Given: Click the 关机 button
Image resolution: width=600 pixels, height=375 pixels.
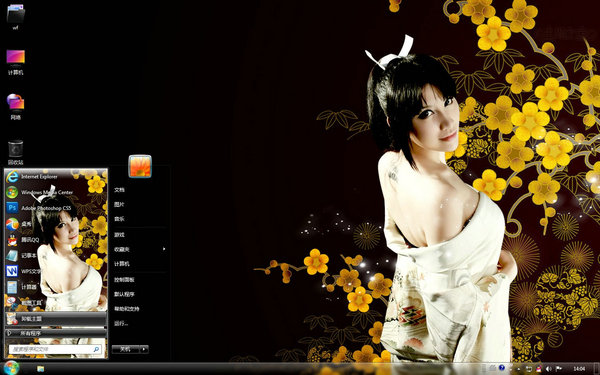Looking at the screenshot, I should 126,349.
